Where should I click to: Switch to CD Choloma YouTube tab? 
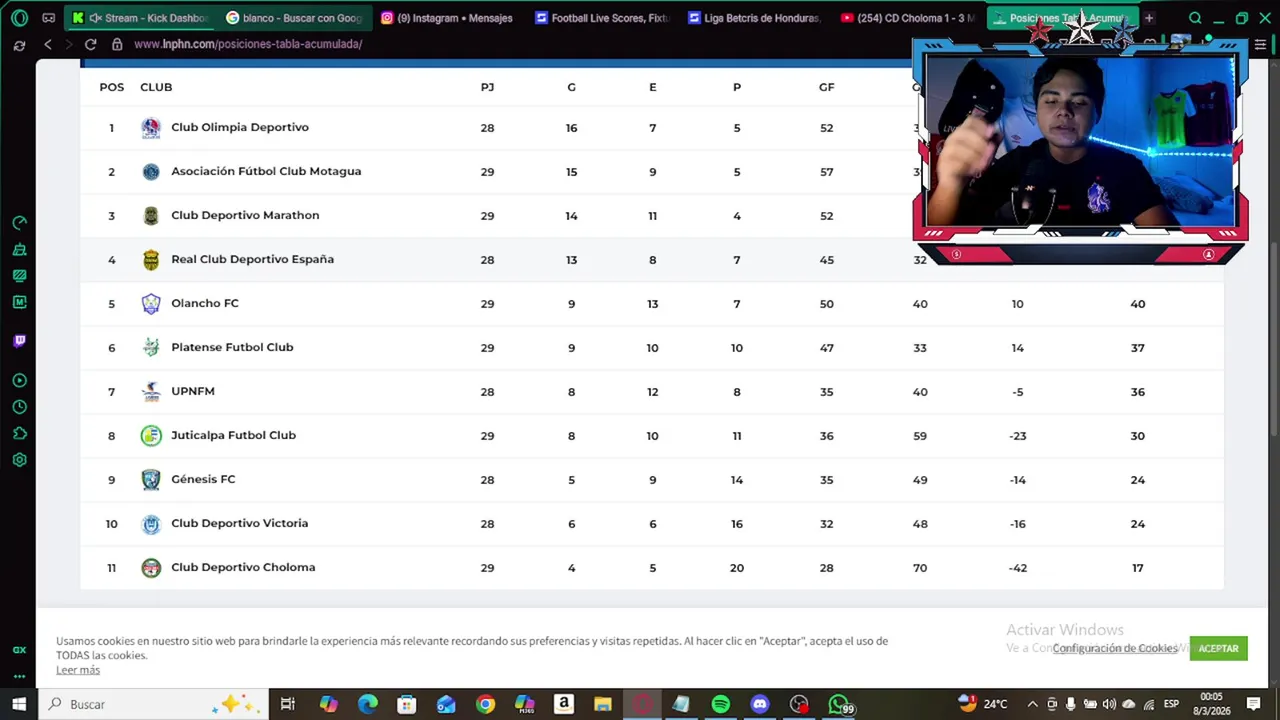click(908, 18)
